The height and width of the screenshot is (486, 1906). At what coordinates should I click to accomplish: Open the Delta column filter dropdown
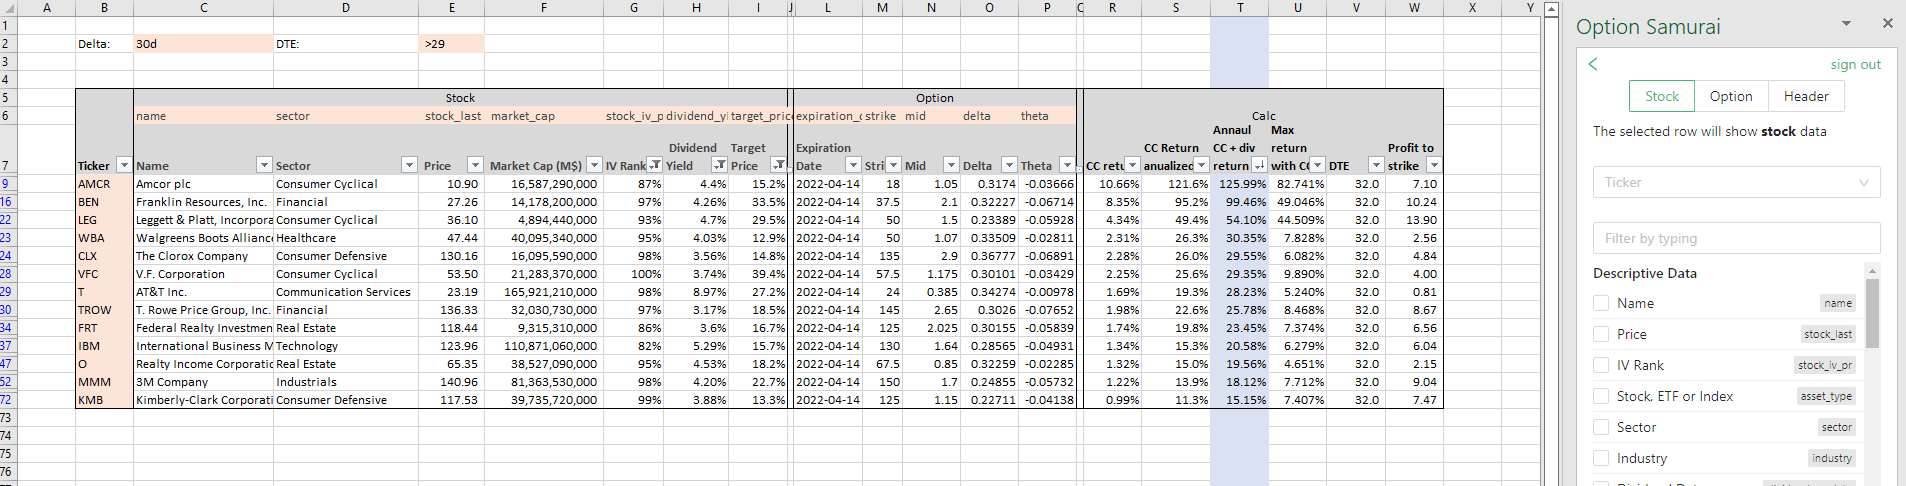(x=1009, y=165)
